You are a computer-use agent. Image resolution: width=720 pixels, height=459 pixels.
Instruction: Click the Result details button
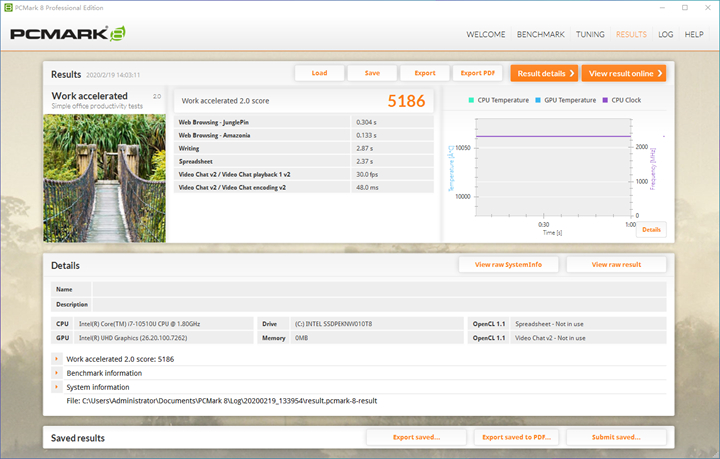[544, 73]
